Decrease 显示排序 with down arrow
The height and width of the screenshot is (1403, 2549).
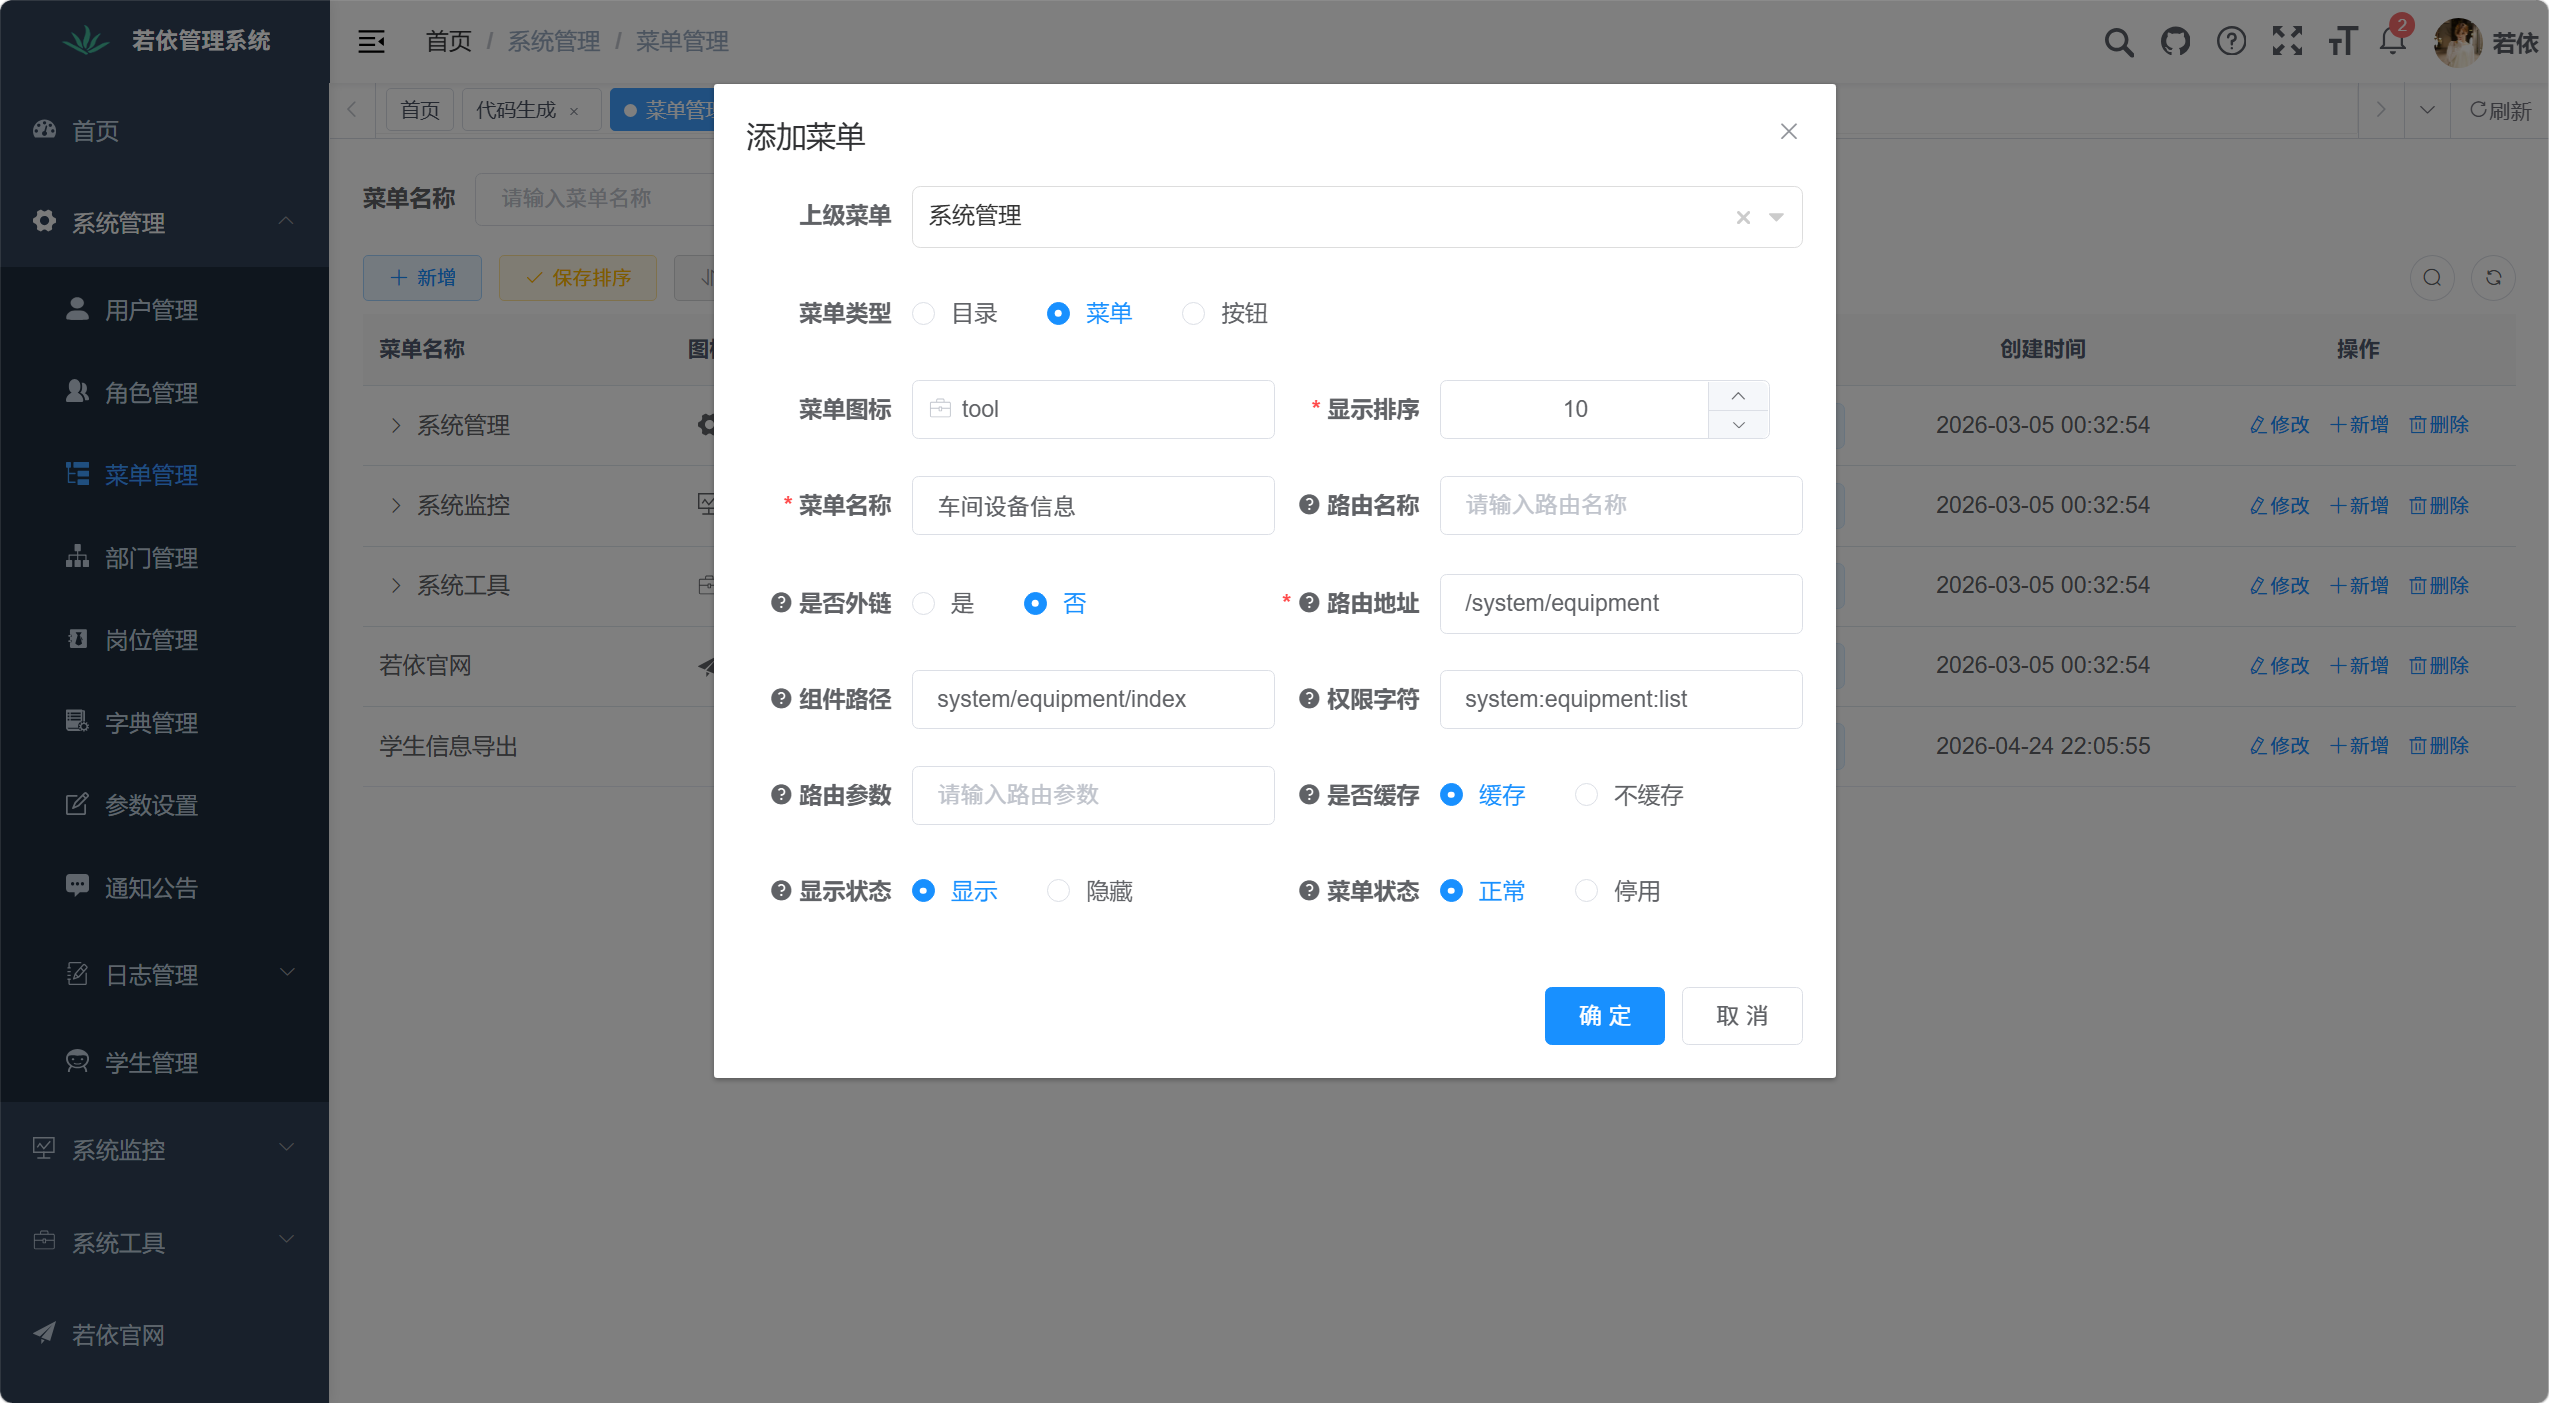coord(1738,425)
